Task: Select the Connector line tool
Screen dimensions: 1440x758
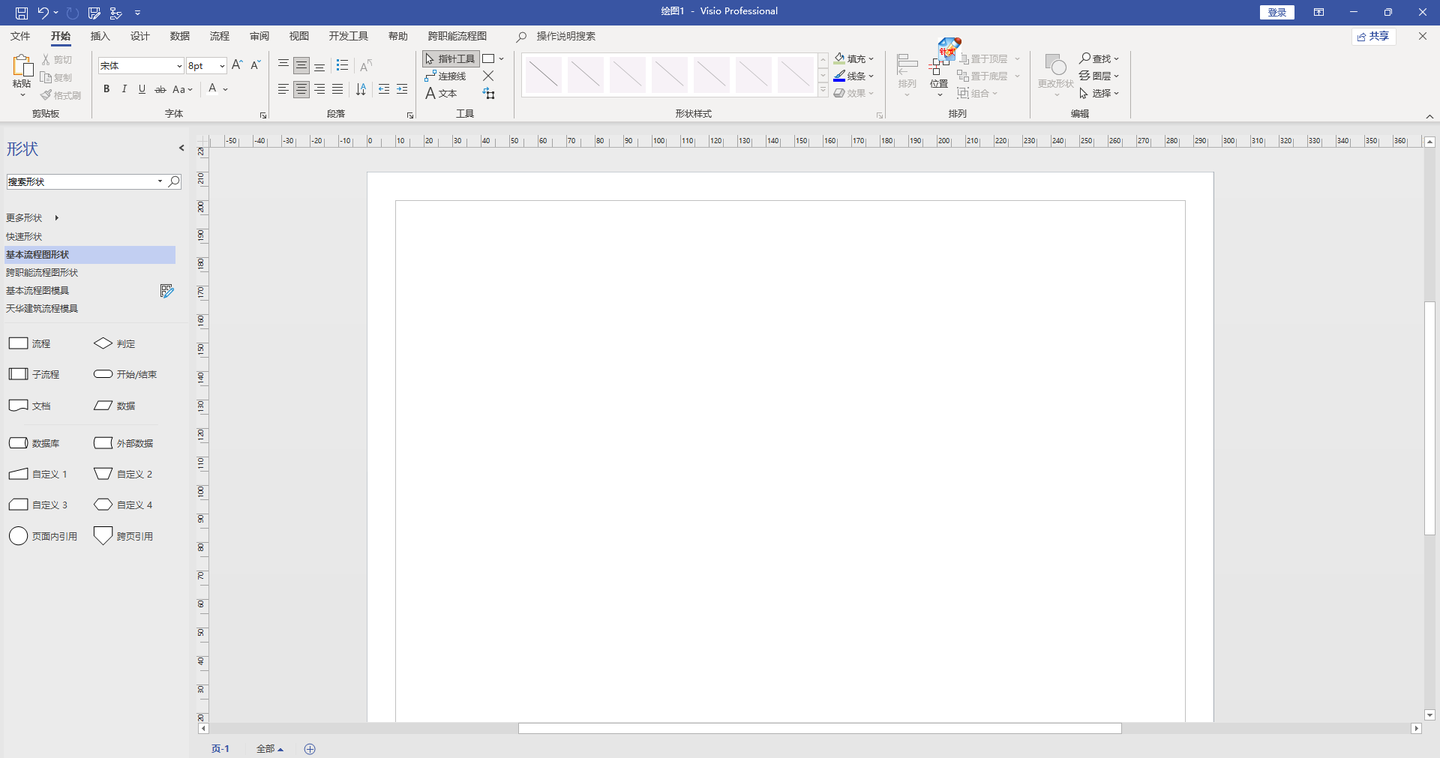Action: (x=445, y=76)
